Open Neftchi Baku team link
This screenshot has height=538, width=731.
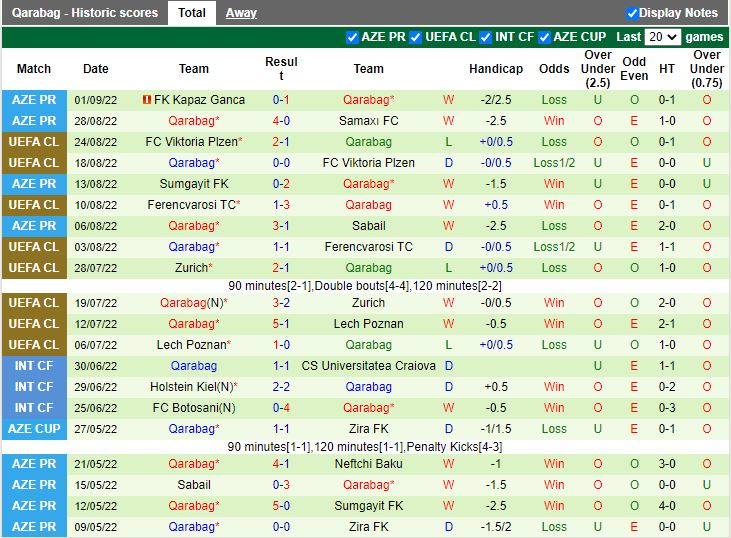coord(368,463)
